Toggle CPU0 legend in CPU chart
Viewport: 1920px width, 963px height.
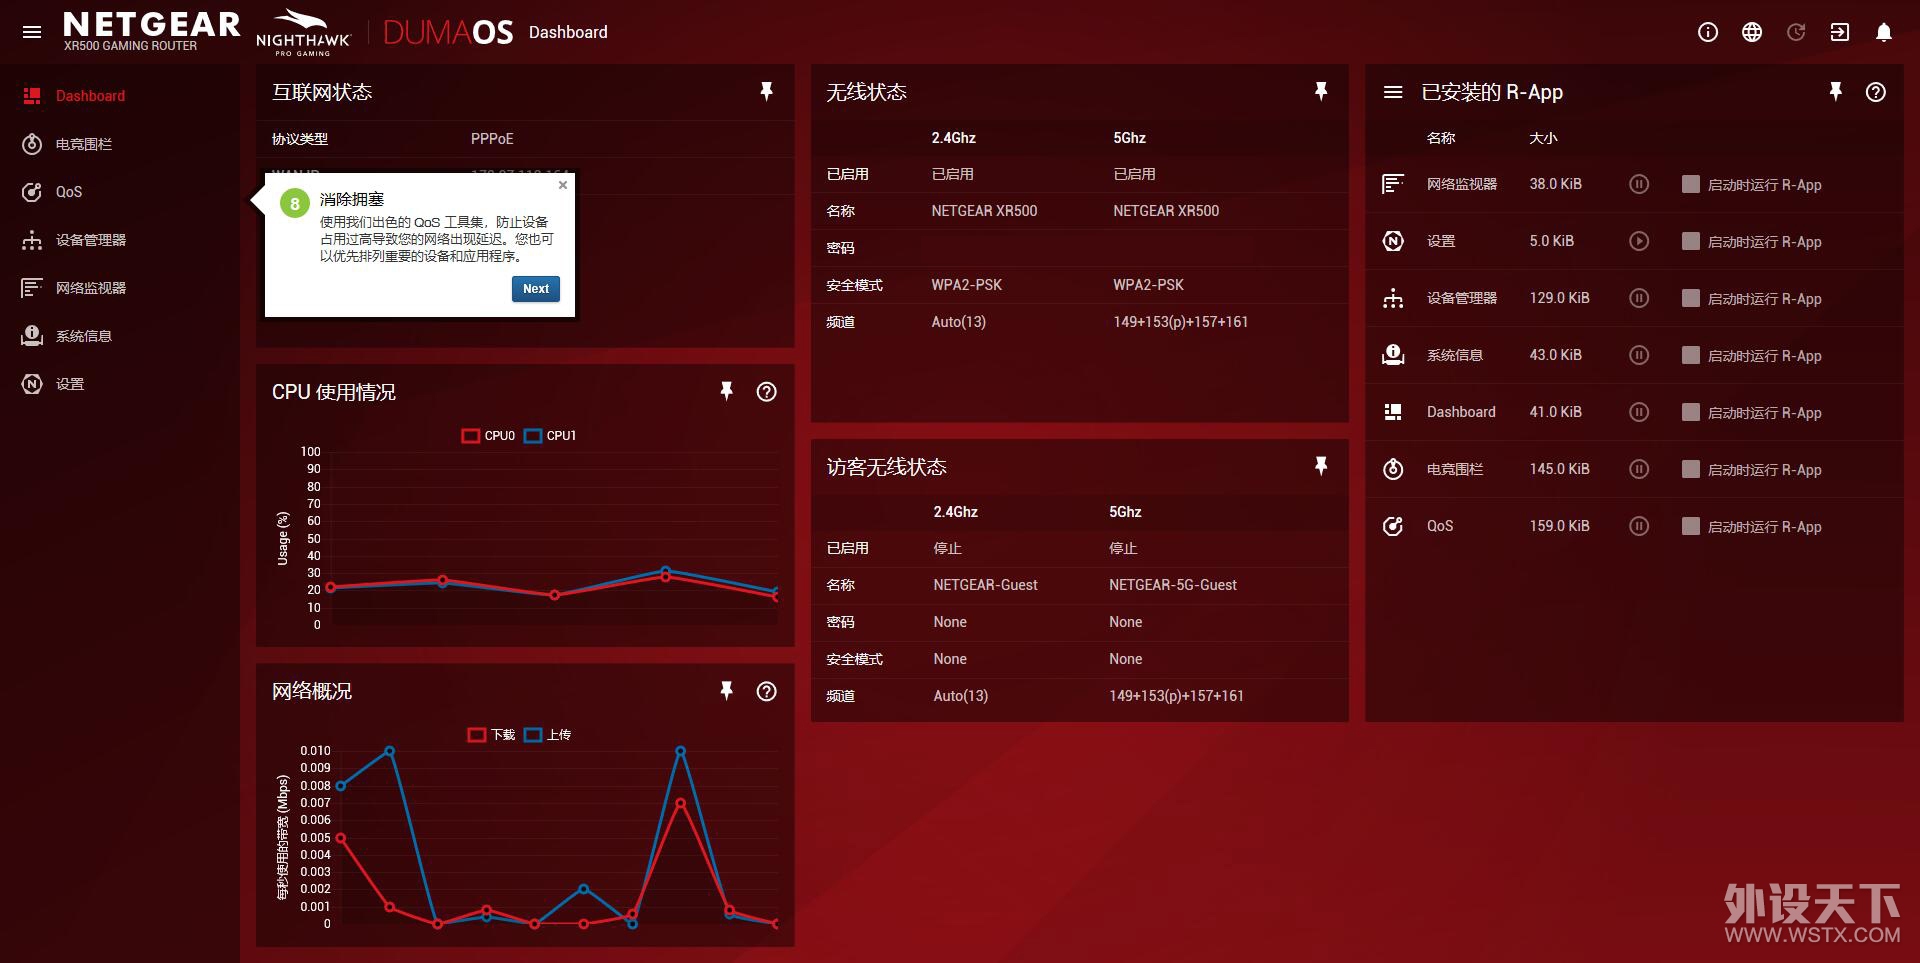488,436
